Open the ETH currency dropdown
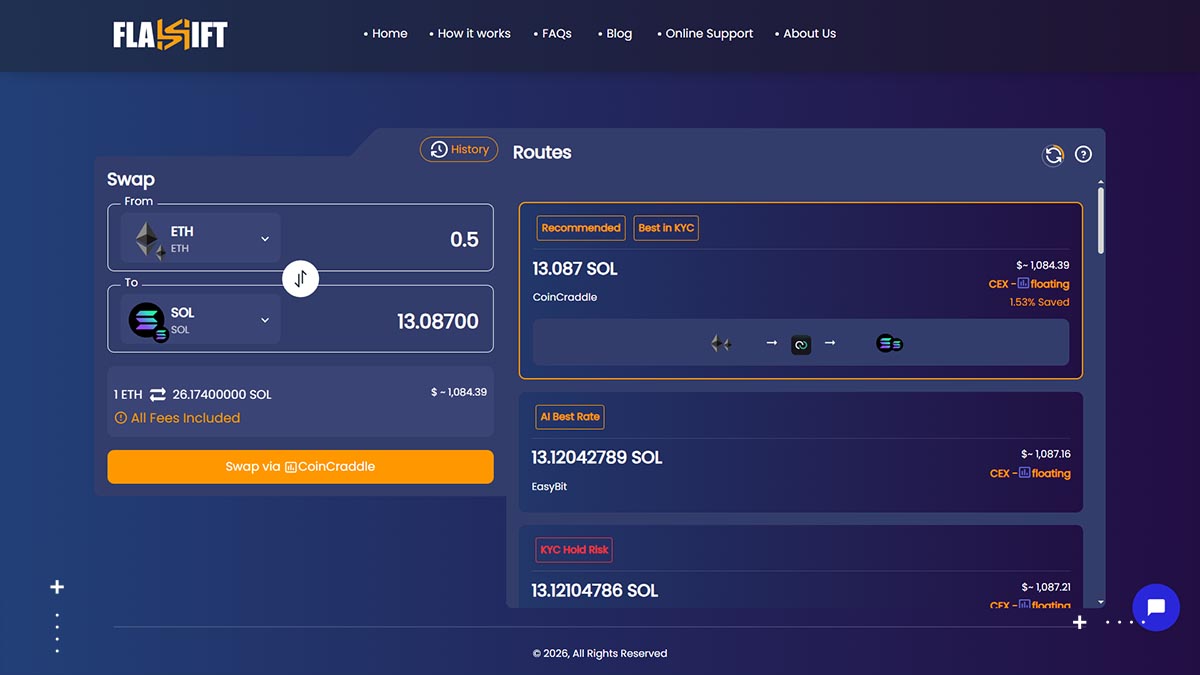Image resolution: width=1200 pixels, height=675 pixels. point(265,238)
